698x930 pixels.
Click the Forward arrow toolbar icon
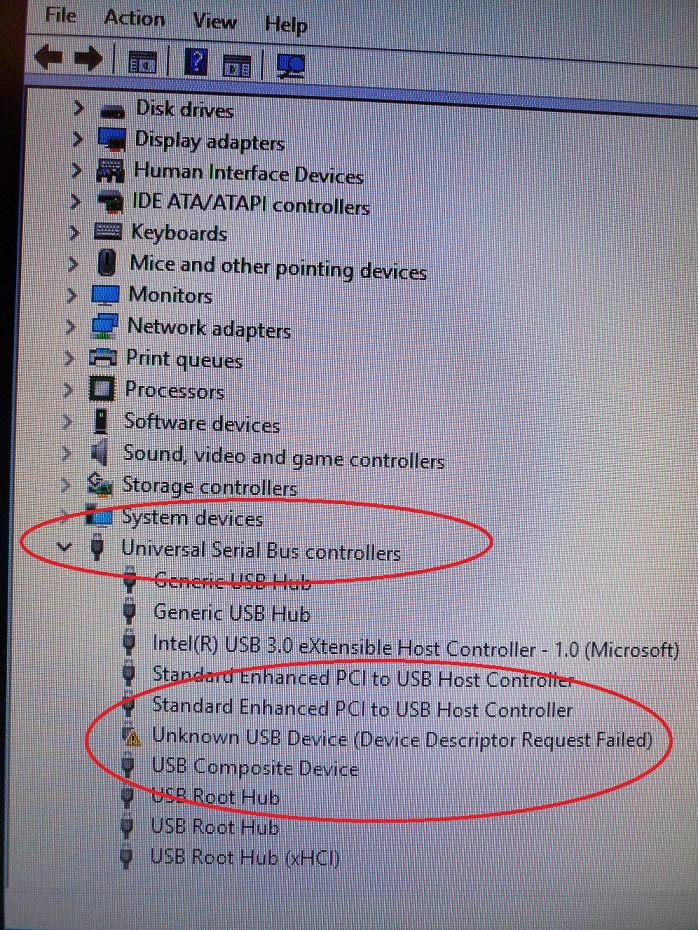(x=88, y=59)
